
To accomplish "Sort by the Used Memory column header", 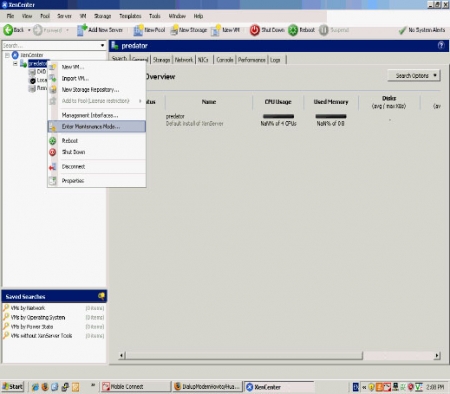I will point(331,102).
